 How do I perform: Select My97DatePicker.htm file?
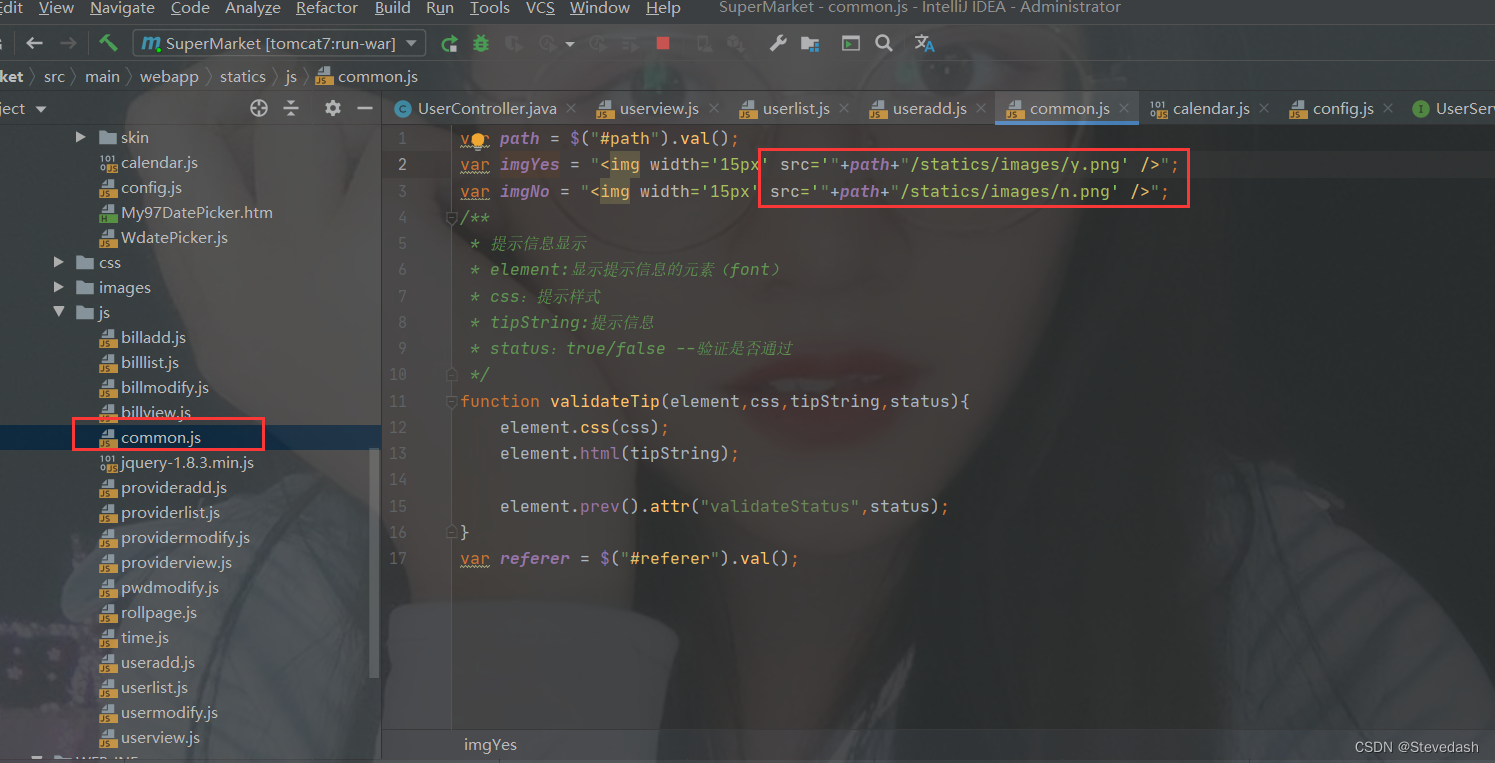196,213
